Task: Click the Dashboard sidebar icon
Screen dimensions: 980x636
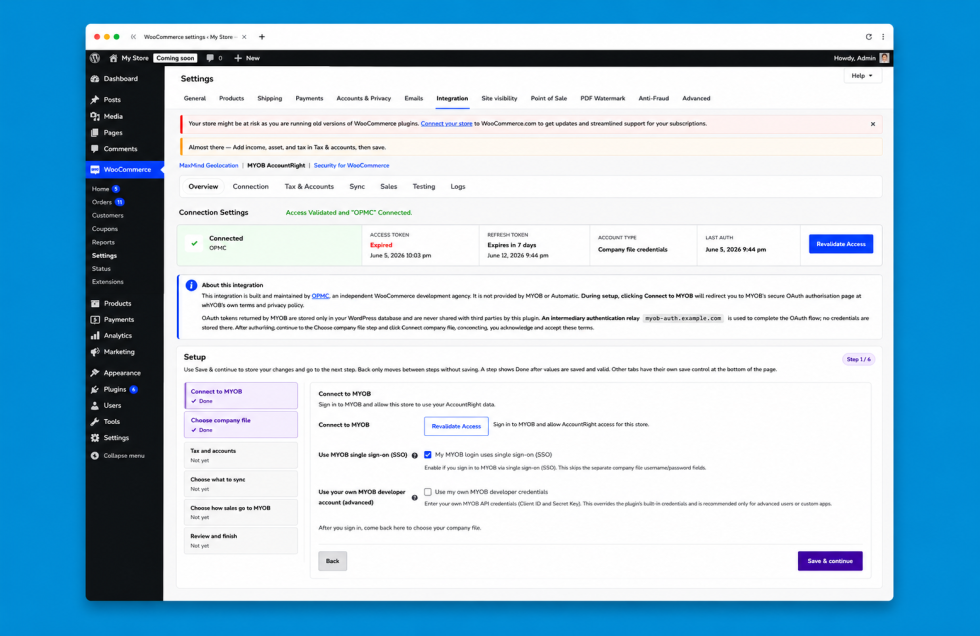Action: click(95, 79)
